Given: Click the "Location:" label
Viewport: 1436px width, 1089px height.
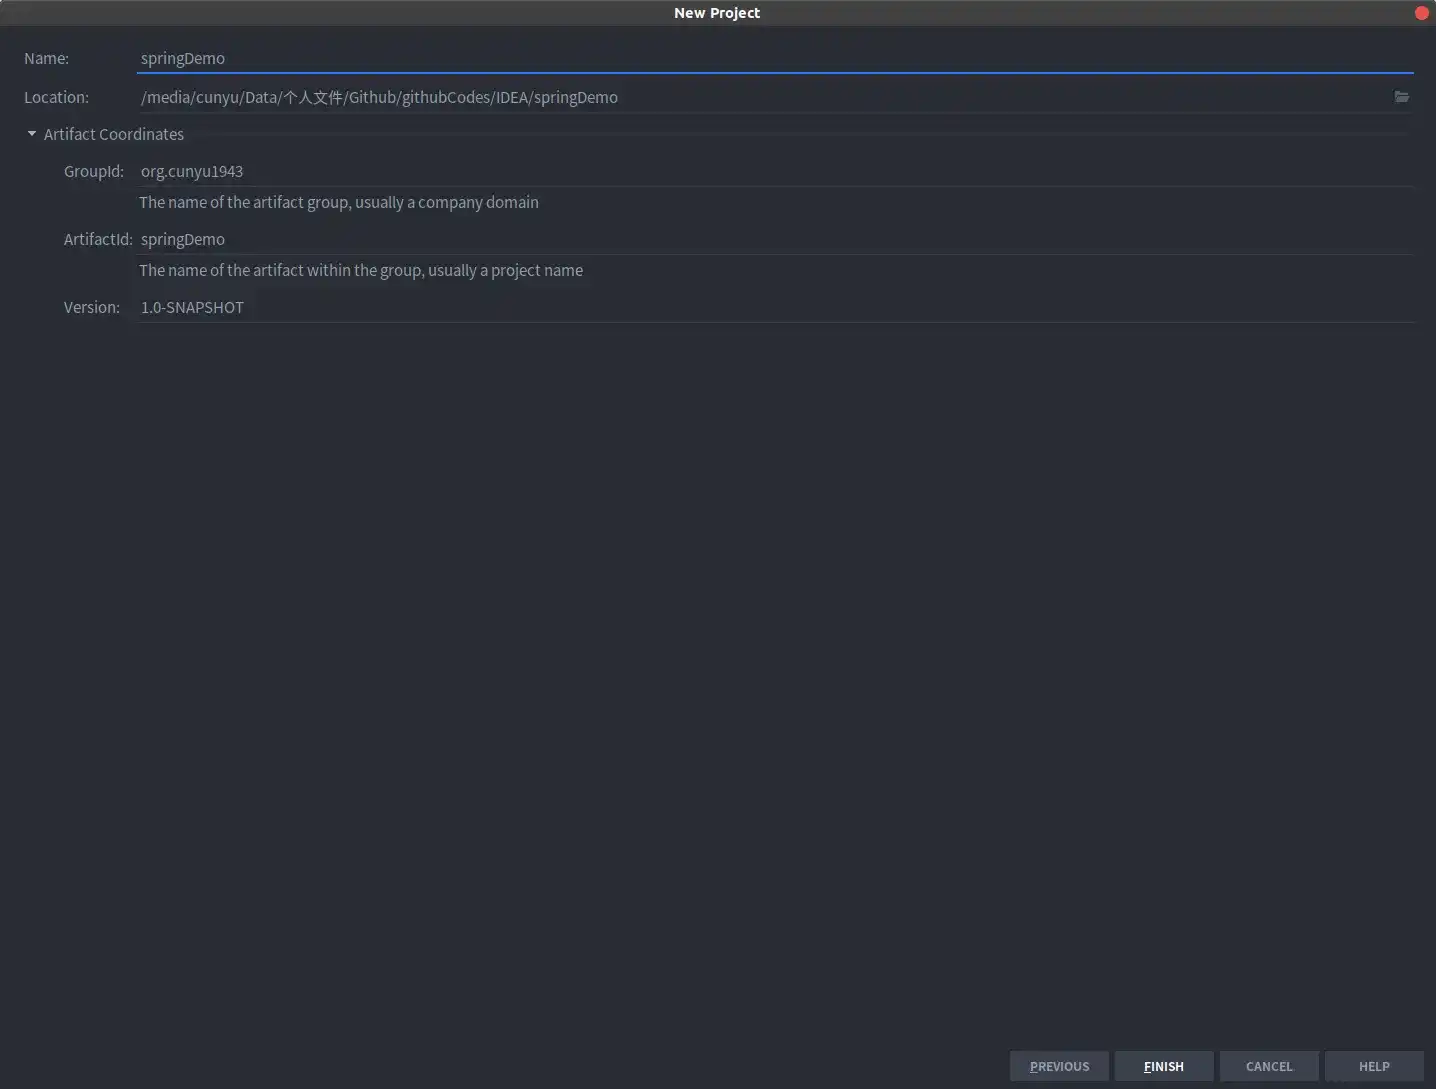Looking at the screenshot, I should click(56, 97).
